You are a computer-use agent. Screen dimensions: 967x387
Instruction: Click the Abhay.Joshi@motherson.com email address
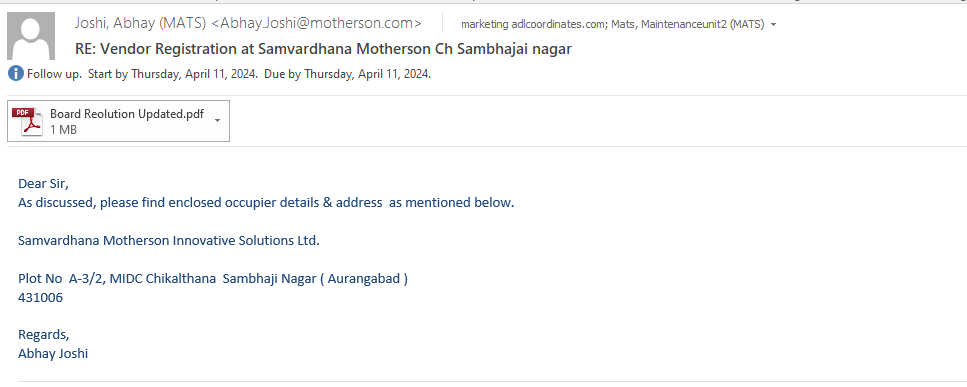pyautogui.click(x=316, y=23)
